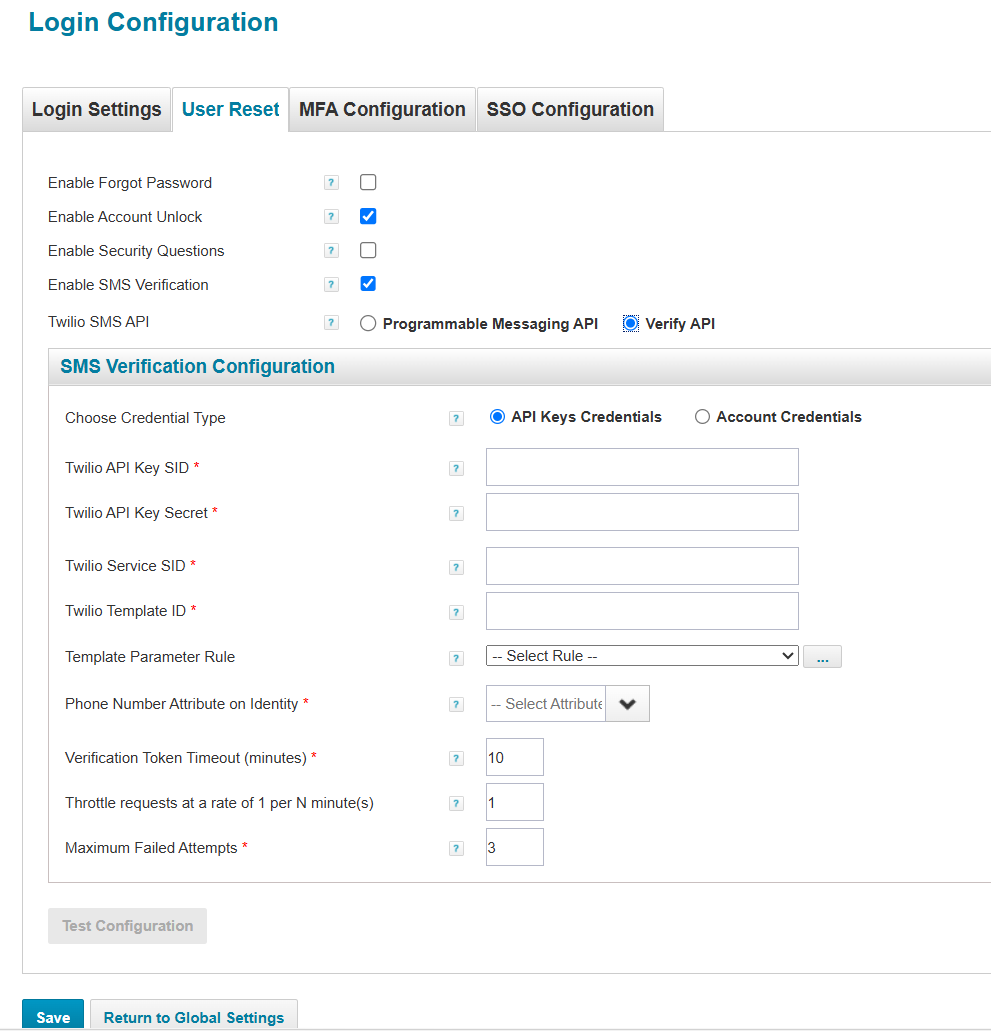Image resolution: width=991 pixels, height=1033 pixels.
Task: Go to the SSO Configuration tab
Action: 571,109
